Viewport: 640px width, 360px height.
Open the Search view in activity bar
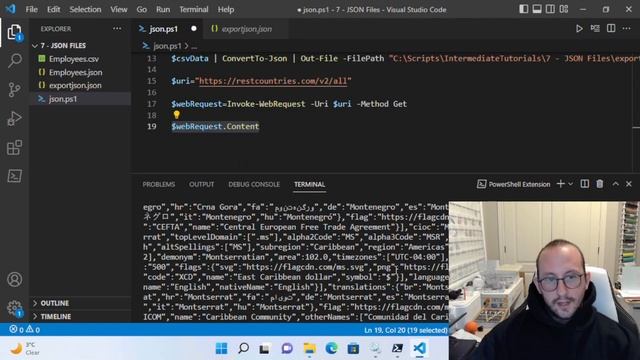[14, 61]
